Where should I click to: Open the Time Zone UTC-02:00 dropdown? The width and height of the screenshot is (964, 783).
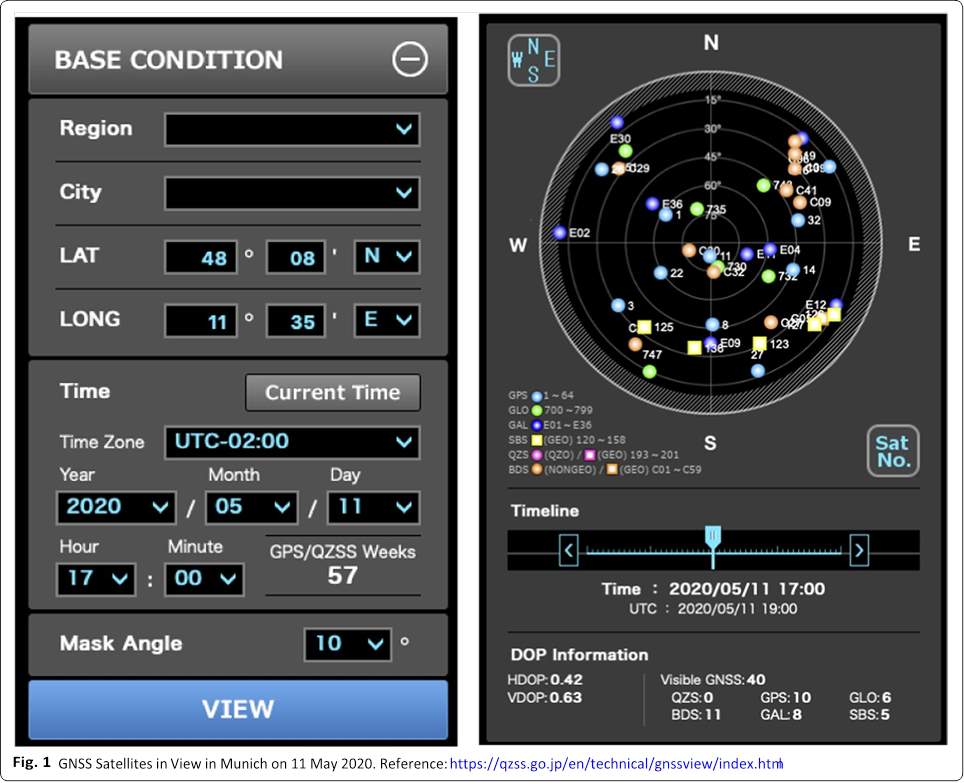(x=292, y=442)
